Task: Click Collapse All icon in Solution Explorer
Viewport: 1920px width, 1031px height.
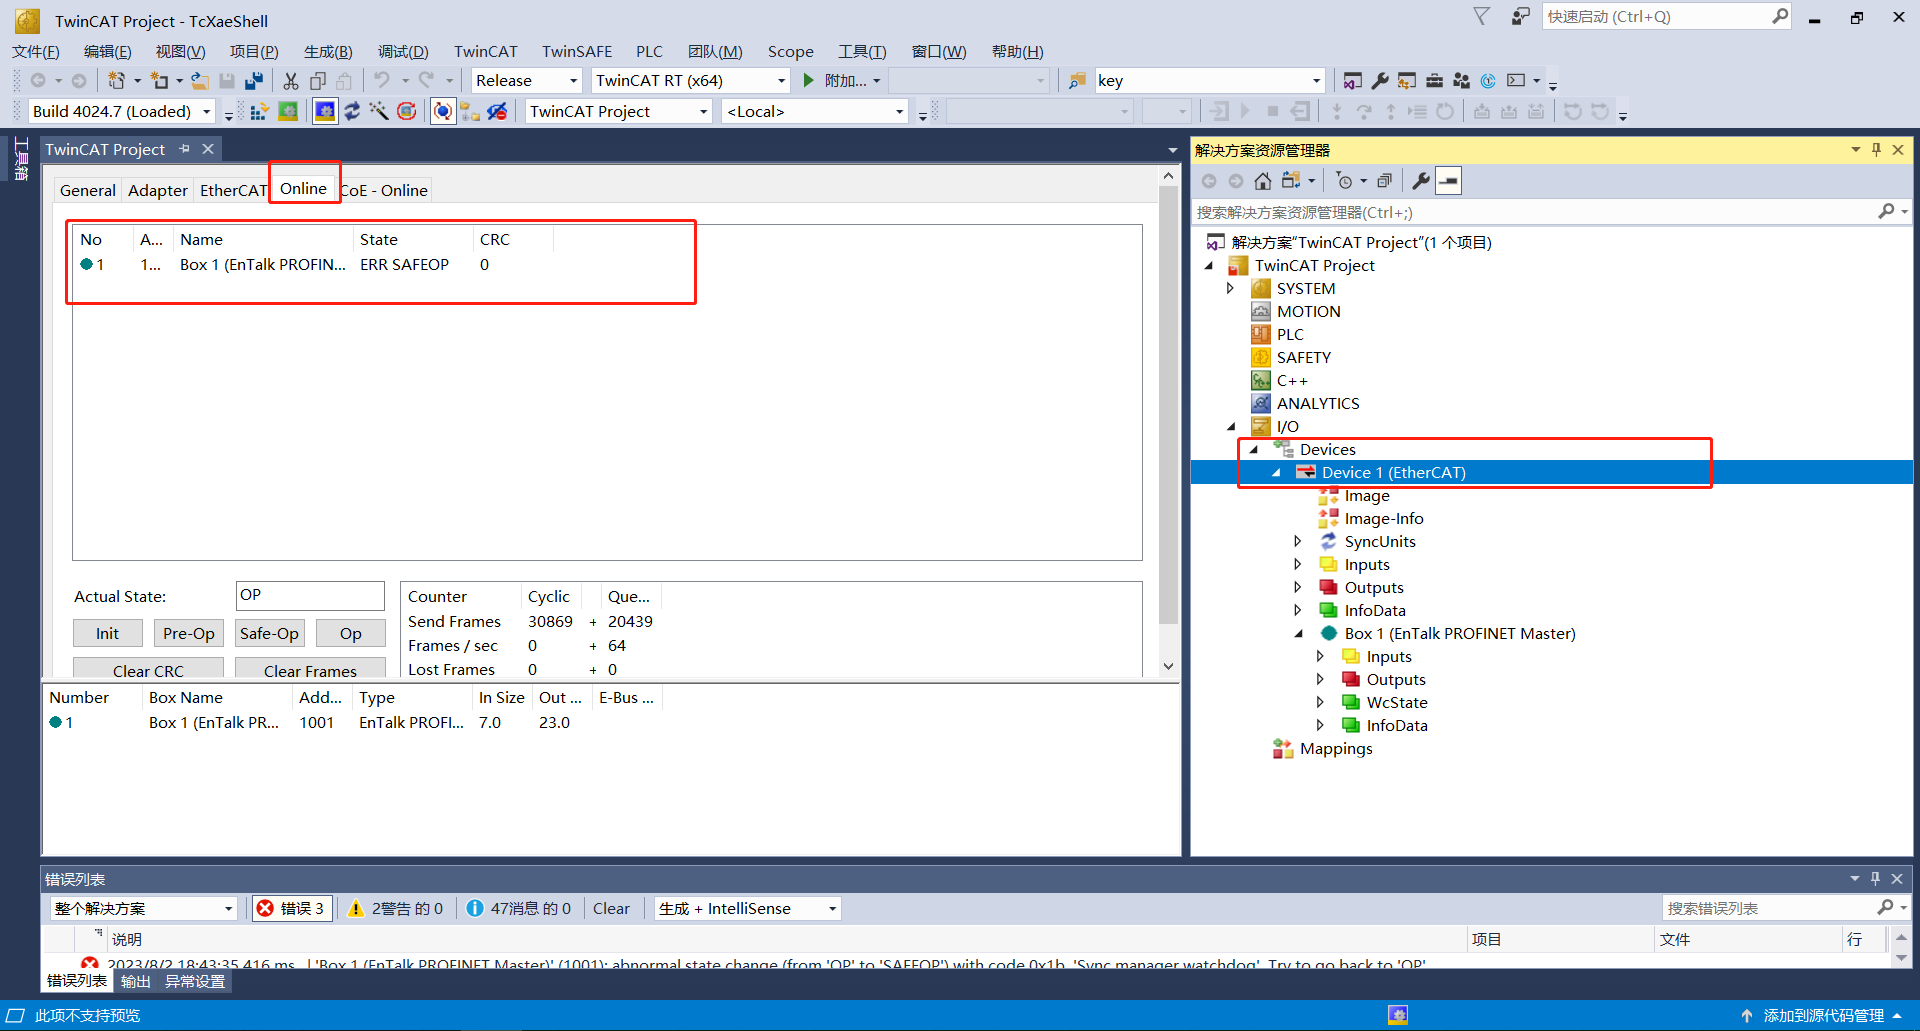Action: pos(1384,181)
